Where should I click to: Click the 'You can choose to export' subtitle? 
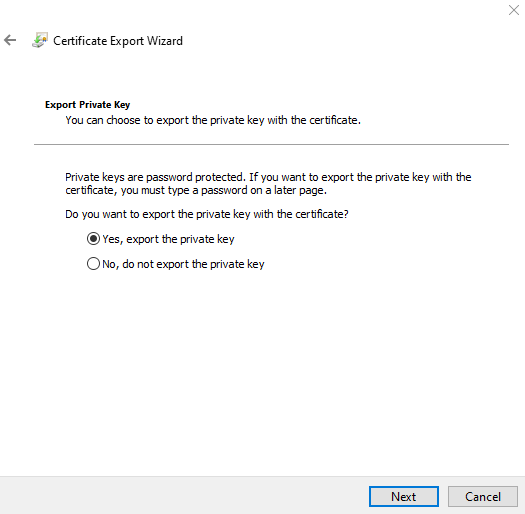point(213,120)
